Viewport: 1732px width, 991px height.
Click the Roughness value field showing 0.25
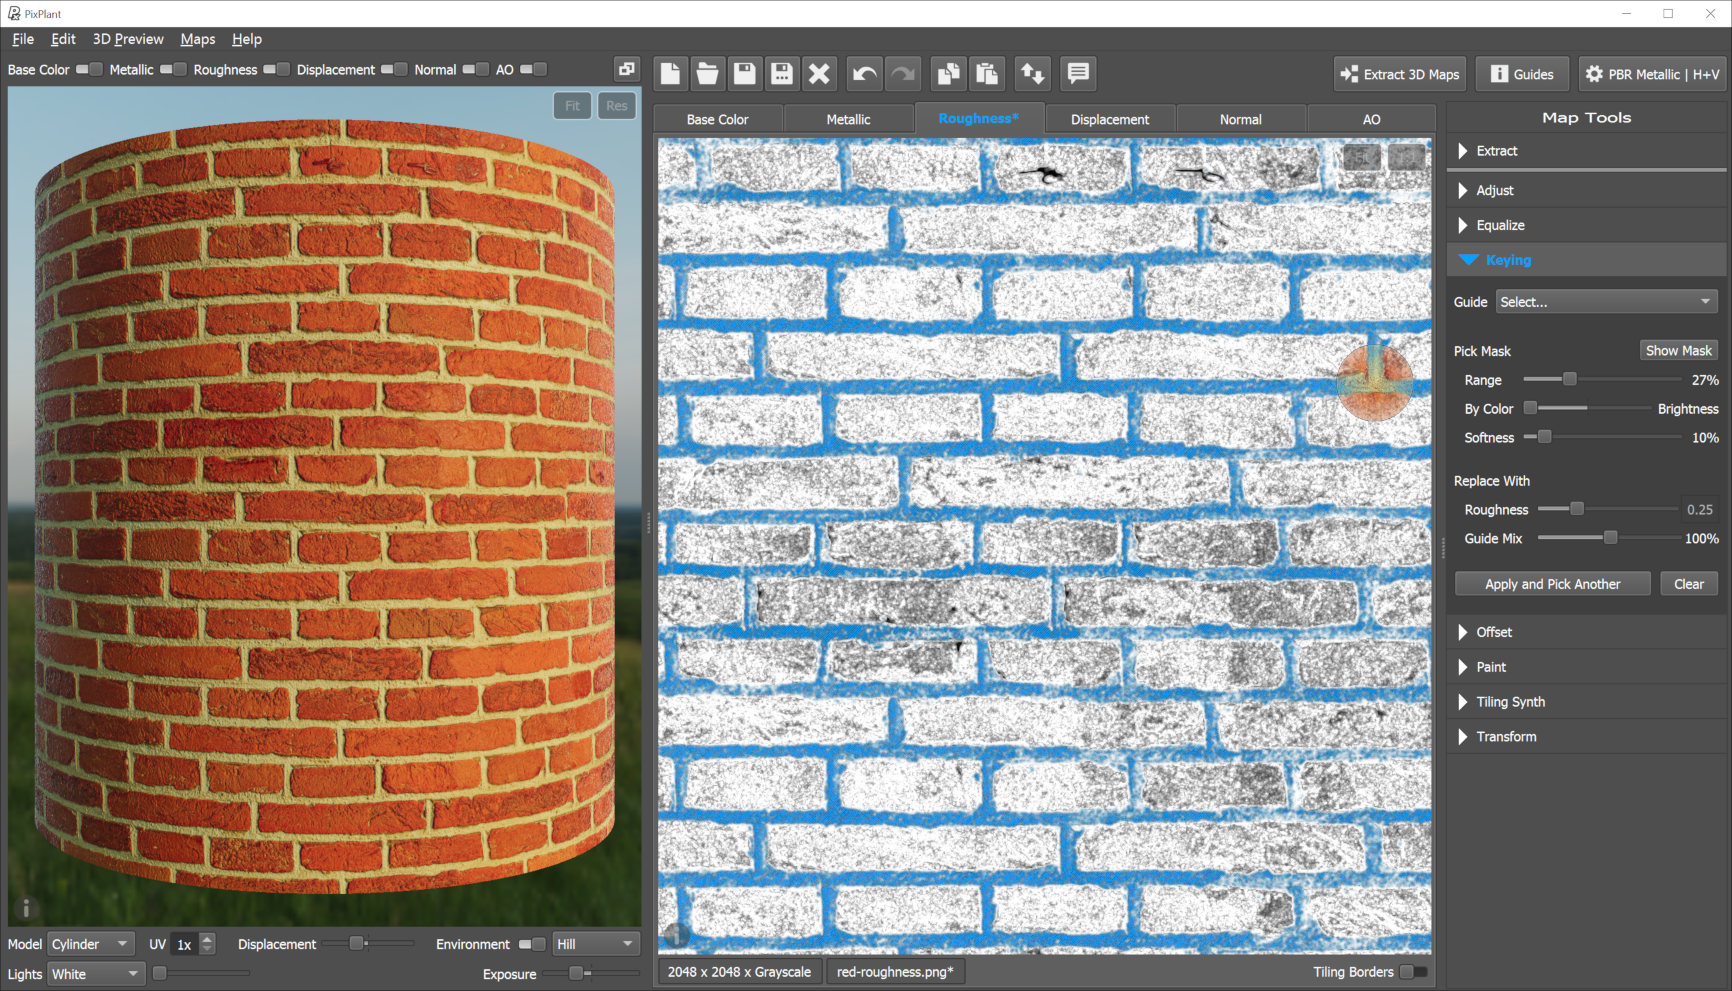[1699, 510]
